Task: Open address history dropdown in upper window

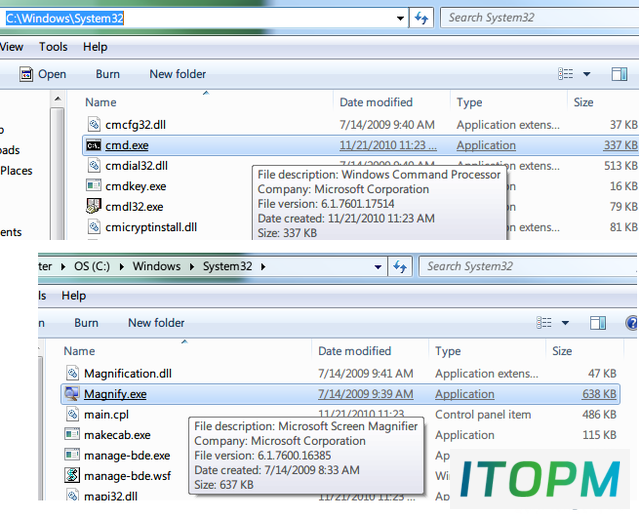Action: point(400,18)
